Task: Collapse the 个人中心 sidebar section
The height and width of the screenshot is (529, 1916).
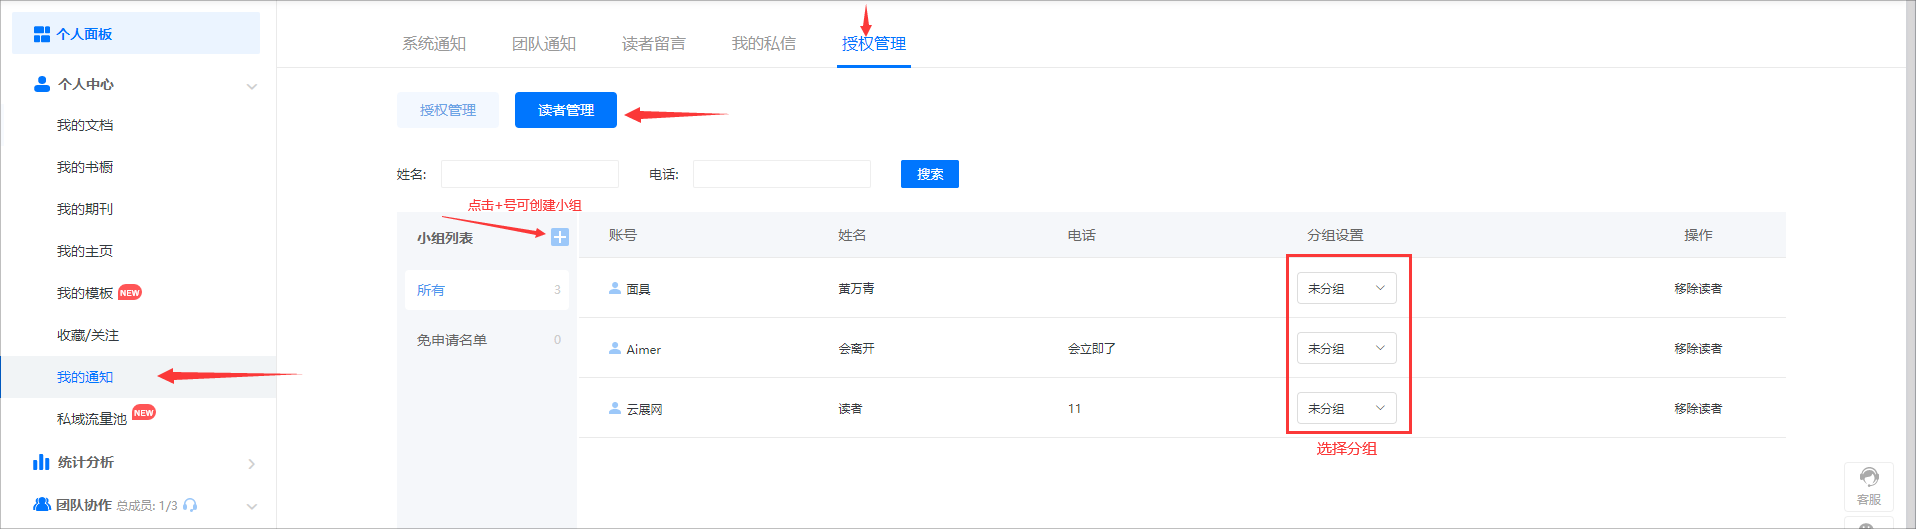Action: [252, 86]
